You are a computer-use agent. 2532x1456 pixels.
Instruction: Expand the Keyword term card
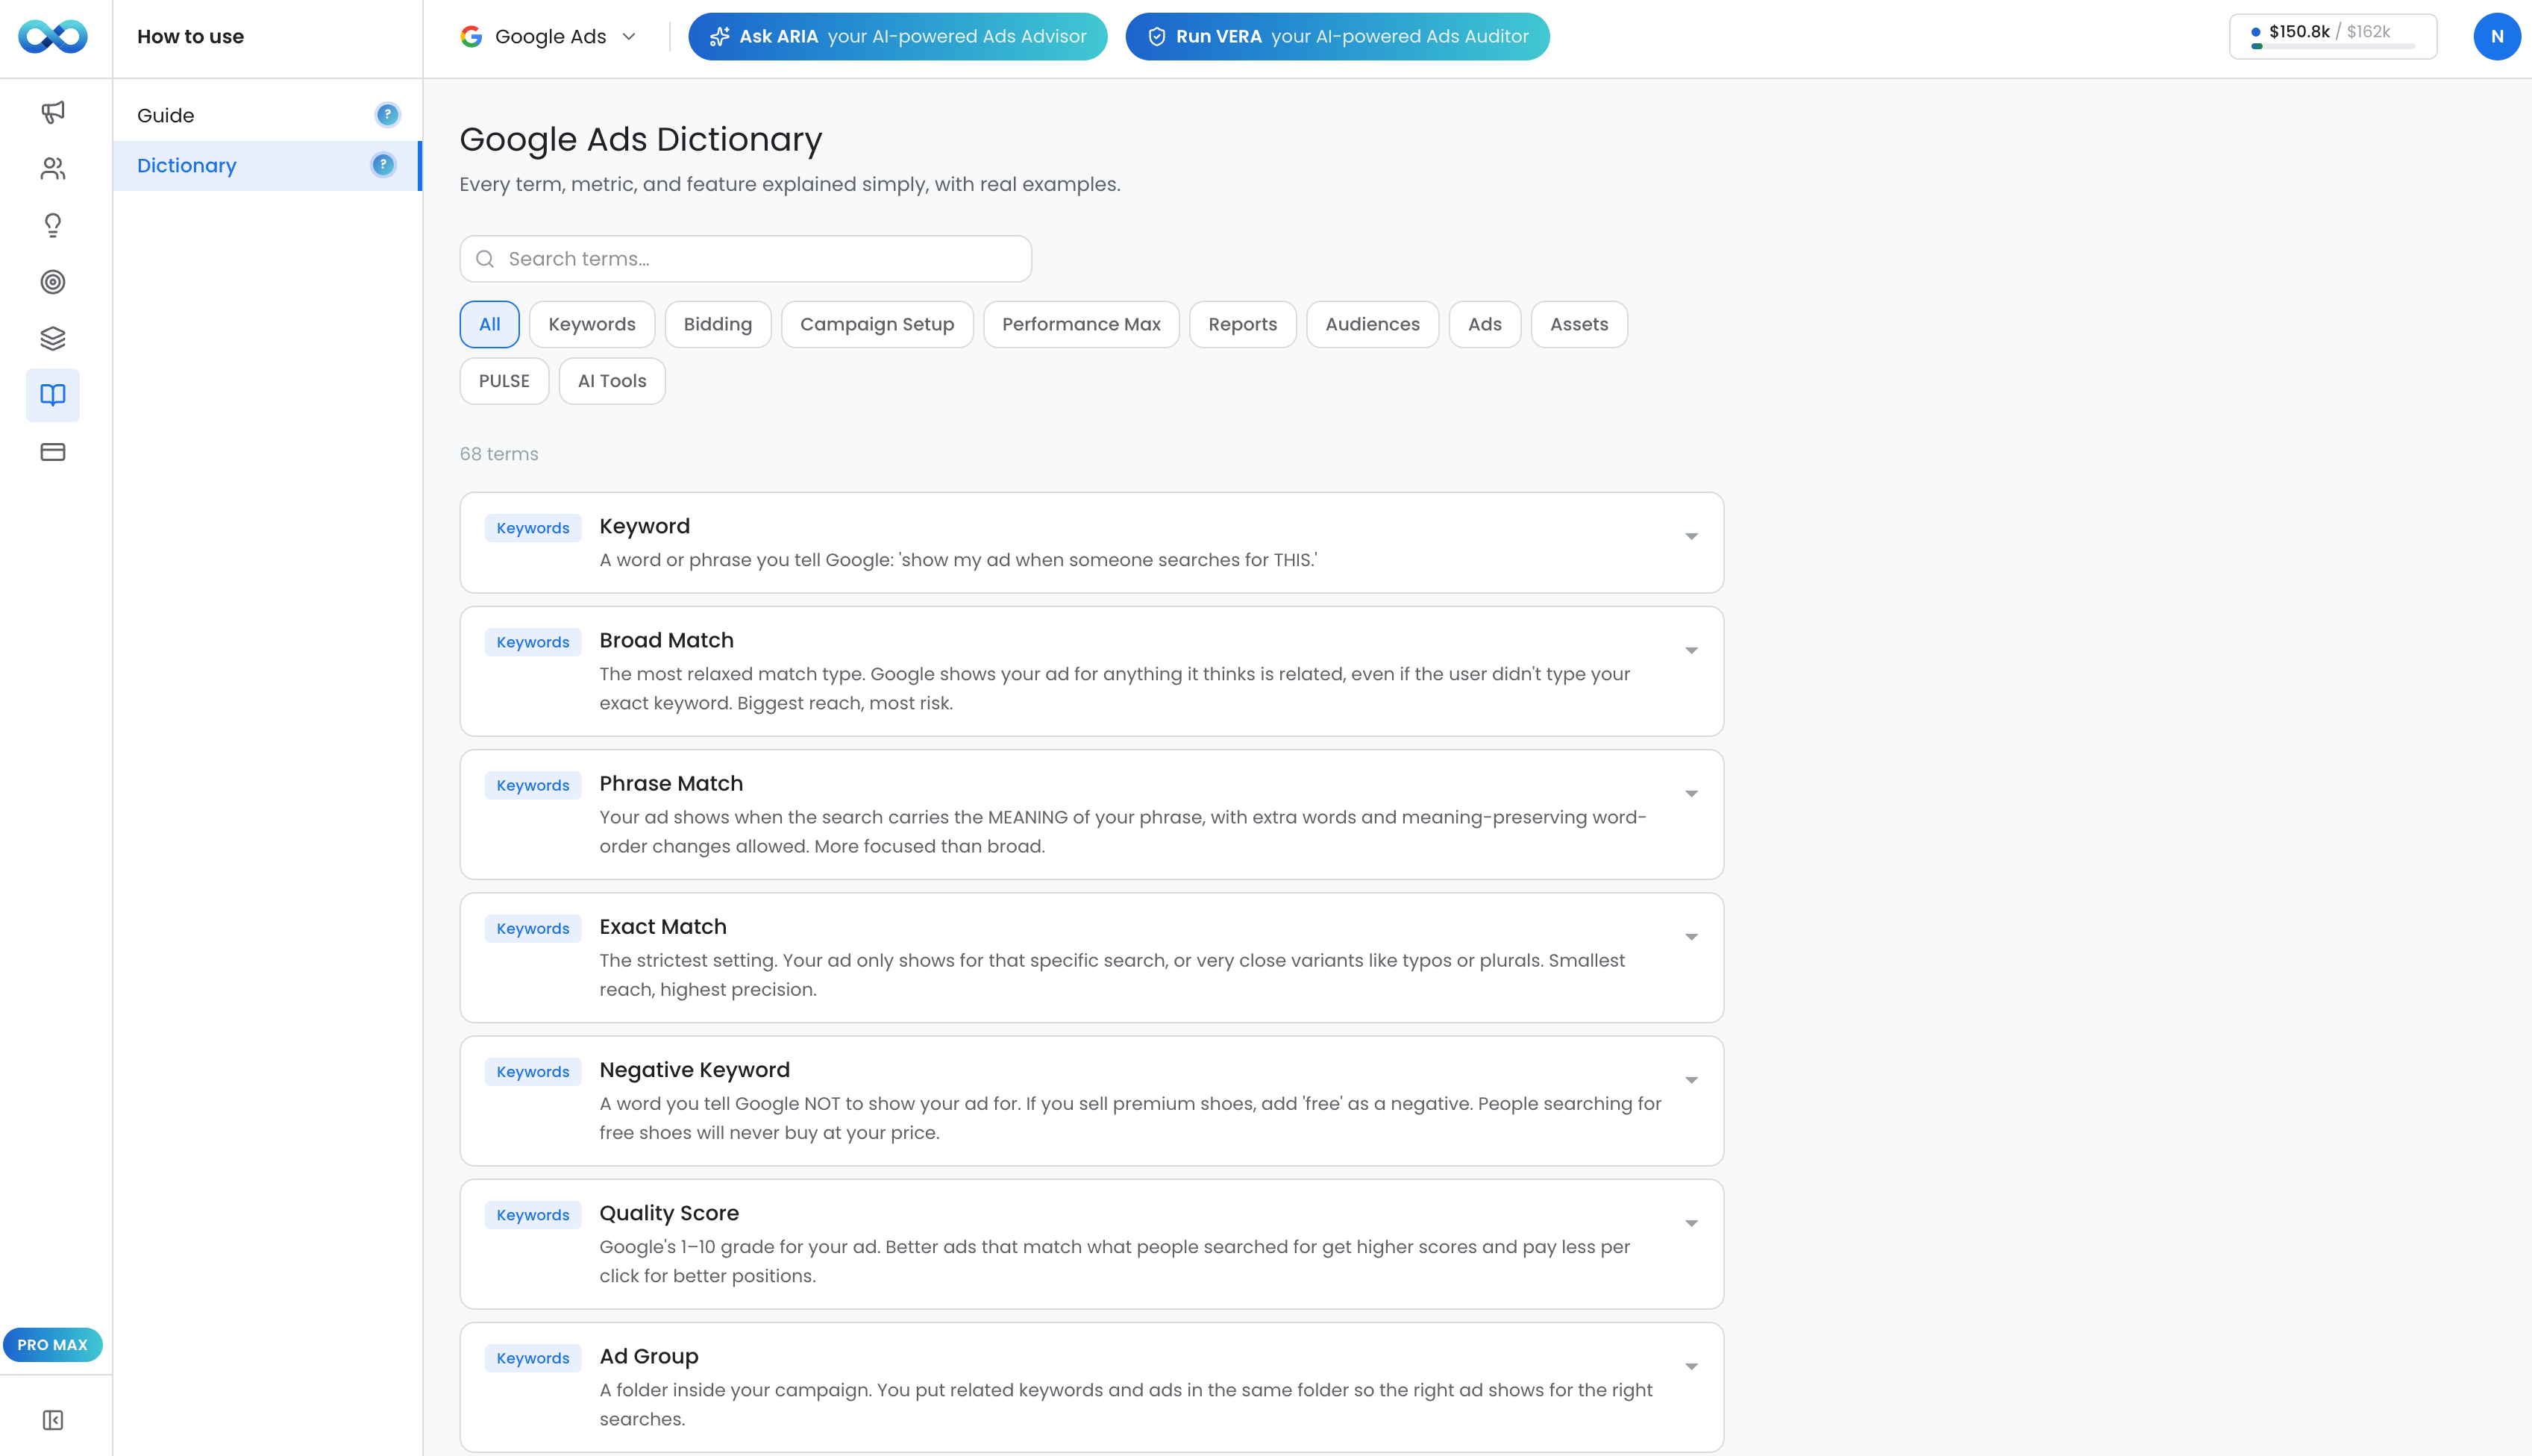click(1691, 537)
